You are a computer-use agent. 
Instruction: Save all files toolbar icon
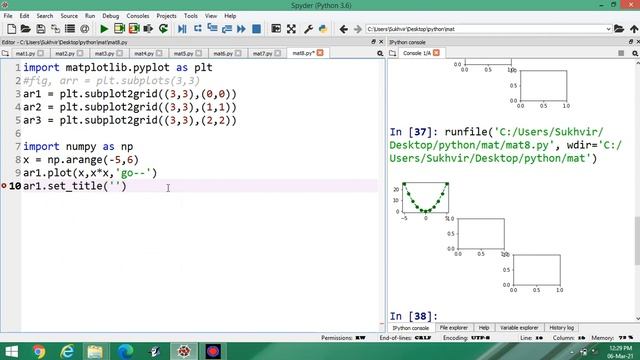coord(55,29)
